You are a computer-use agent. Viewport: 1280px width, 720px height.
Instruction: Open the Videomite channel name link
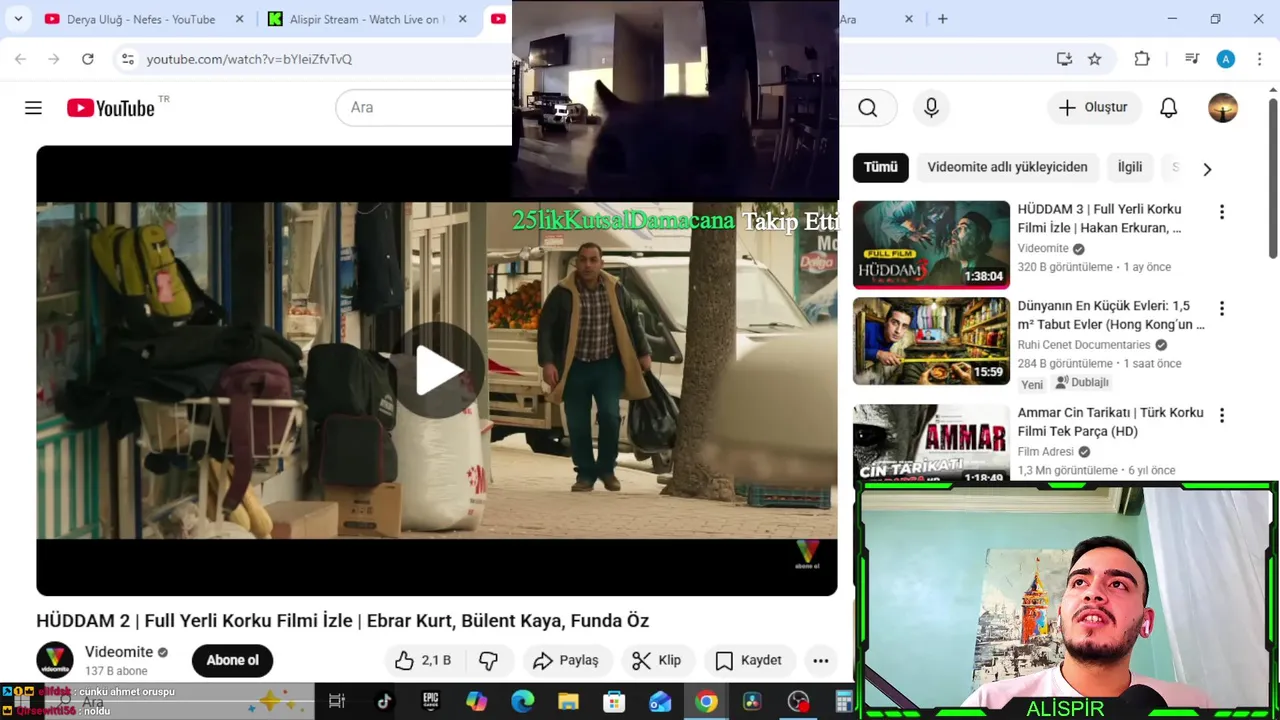(119, 652)
